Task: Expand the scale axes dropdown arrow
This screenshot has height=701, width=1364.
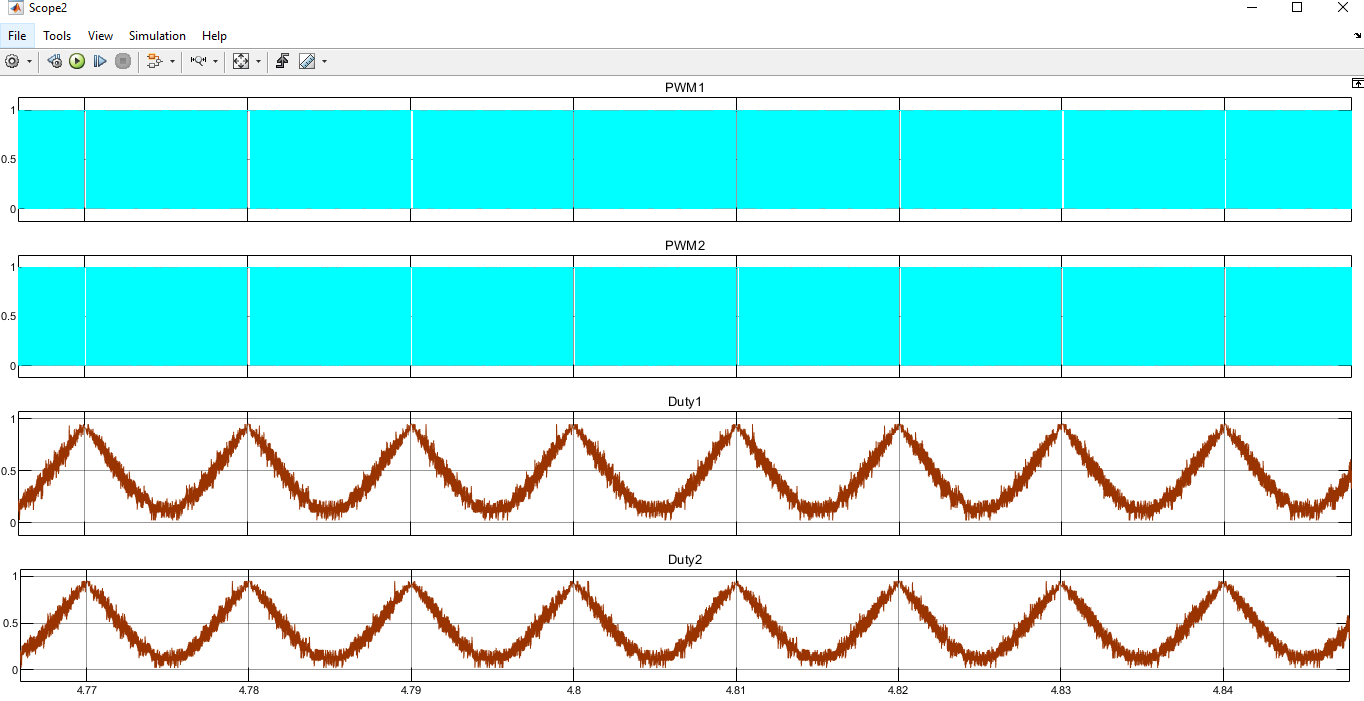Action: point(258,62)
